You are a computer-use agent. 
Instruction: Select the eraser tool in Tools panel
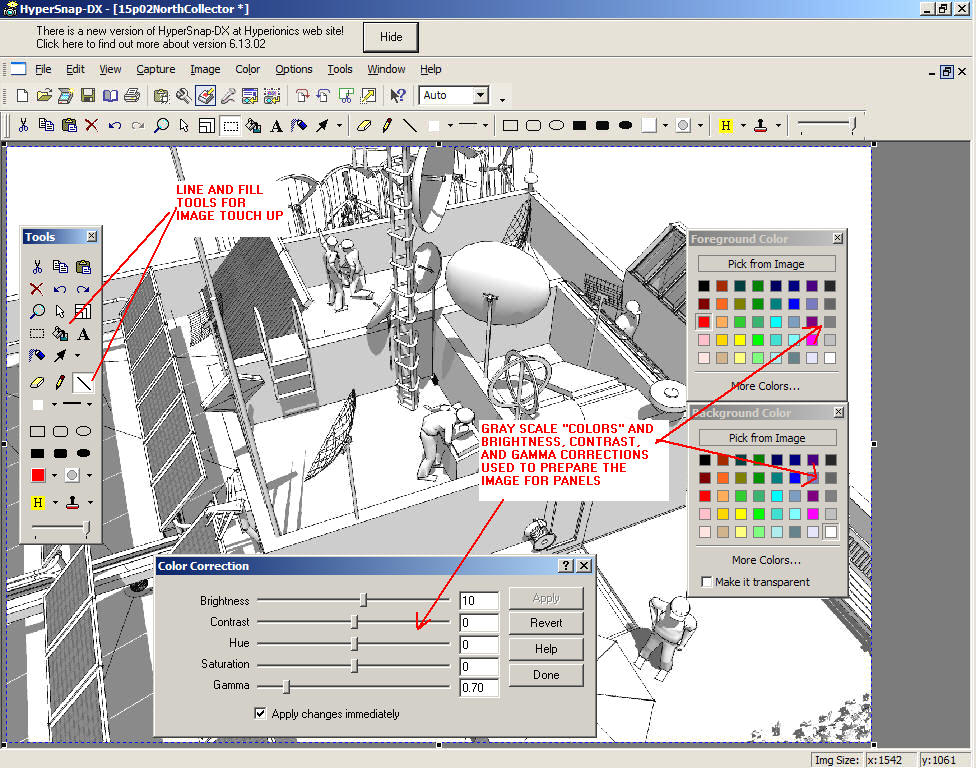point(37,383)
